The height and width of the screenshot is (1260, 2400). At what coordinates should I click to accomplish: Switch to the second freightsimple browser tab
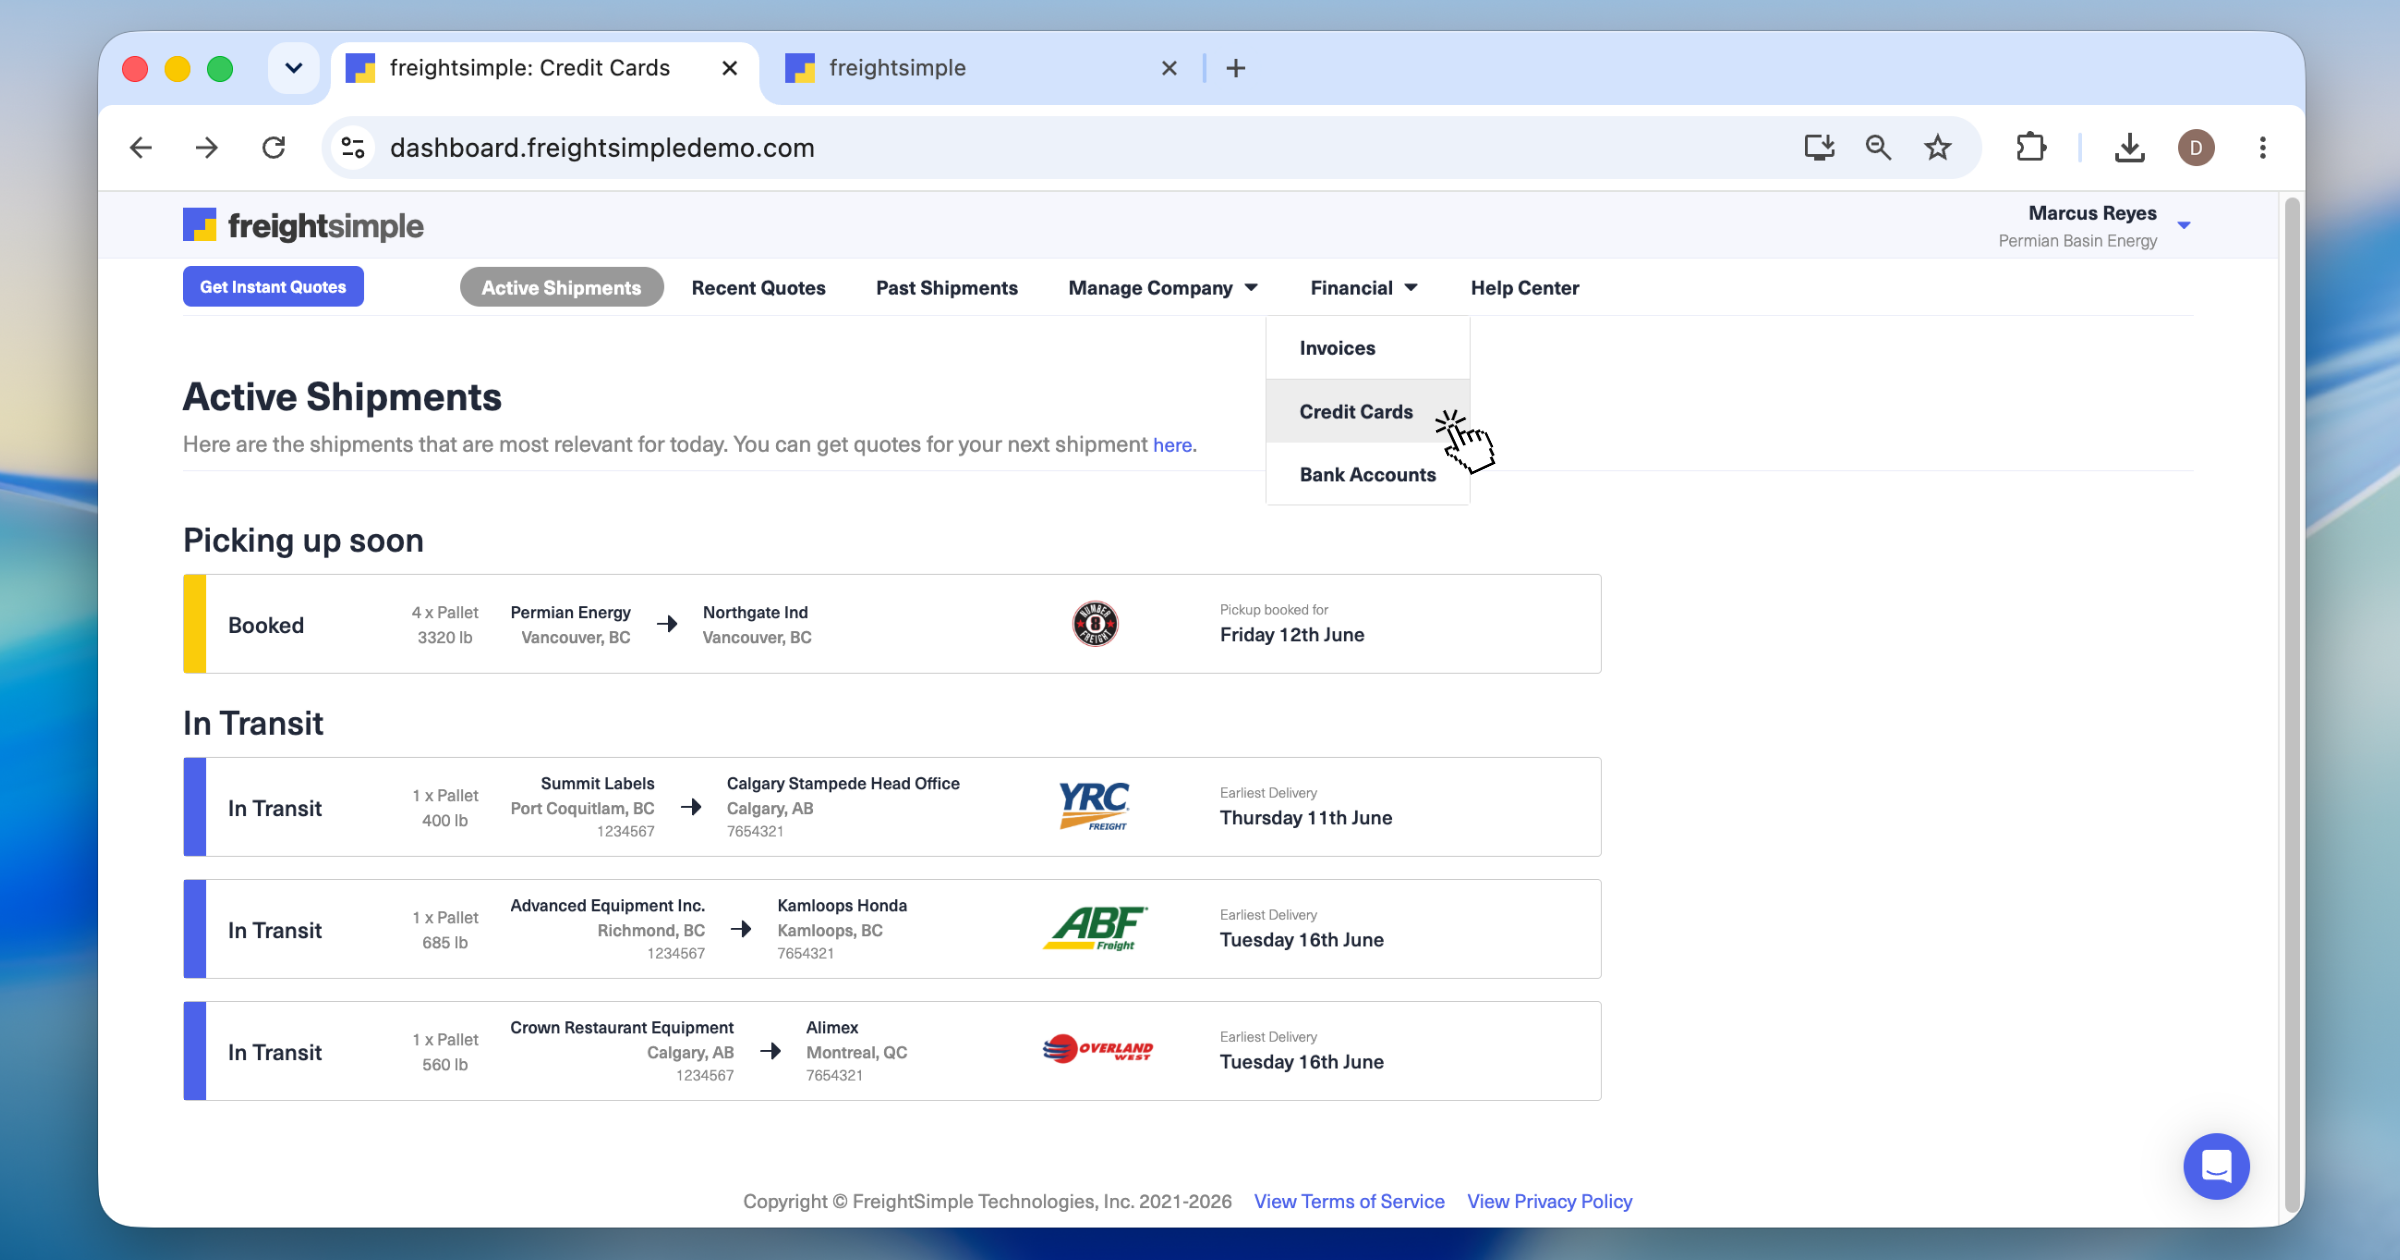point(980,68)
